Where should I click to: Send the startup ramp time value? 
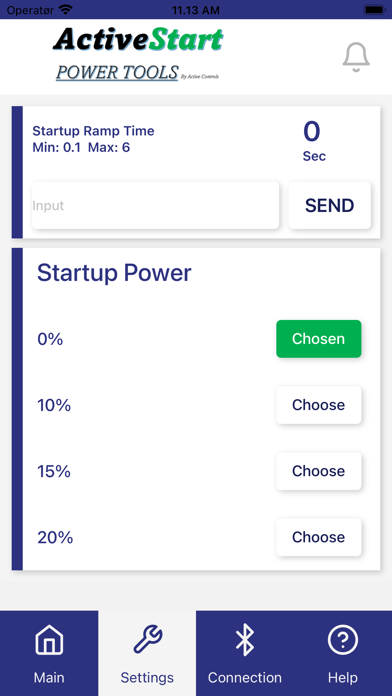[x=329, y=206]
